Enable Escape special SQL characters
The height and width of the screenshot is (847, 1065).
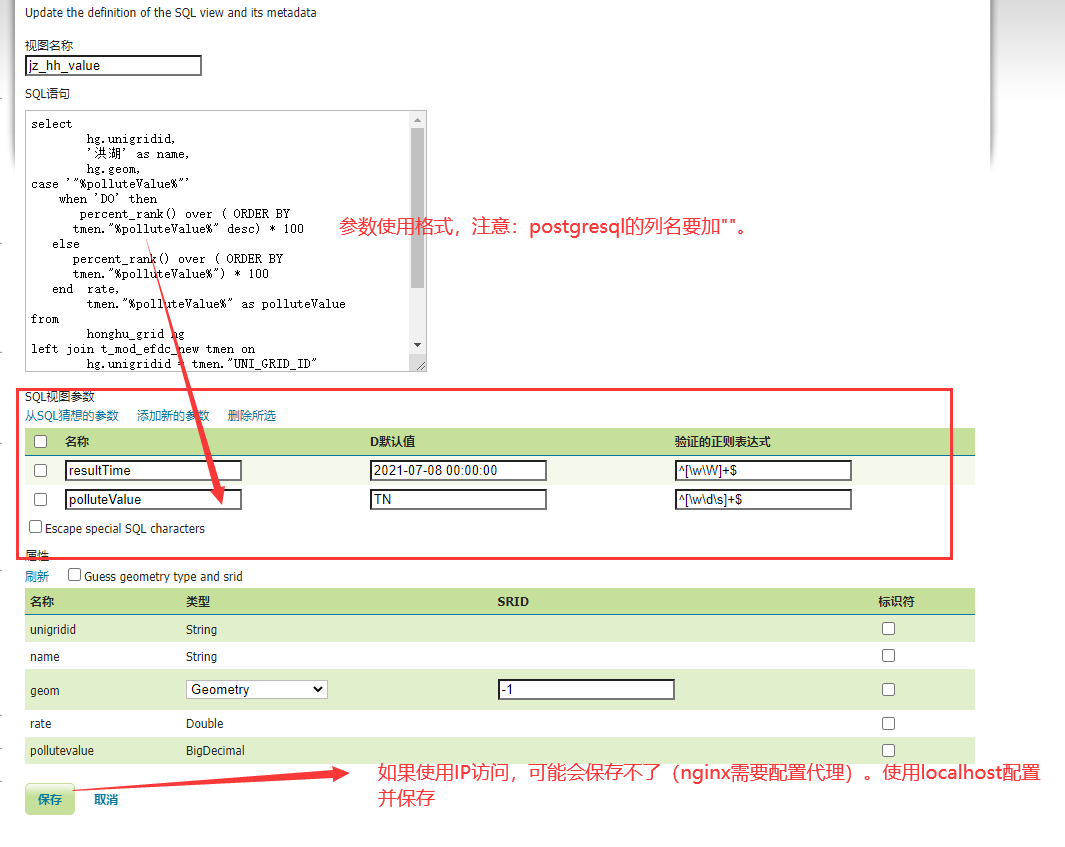[36, 527]
